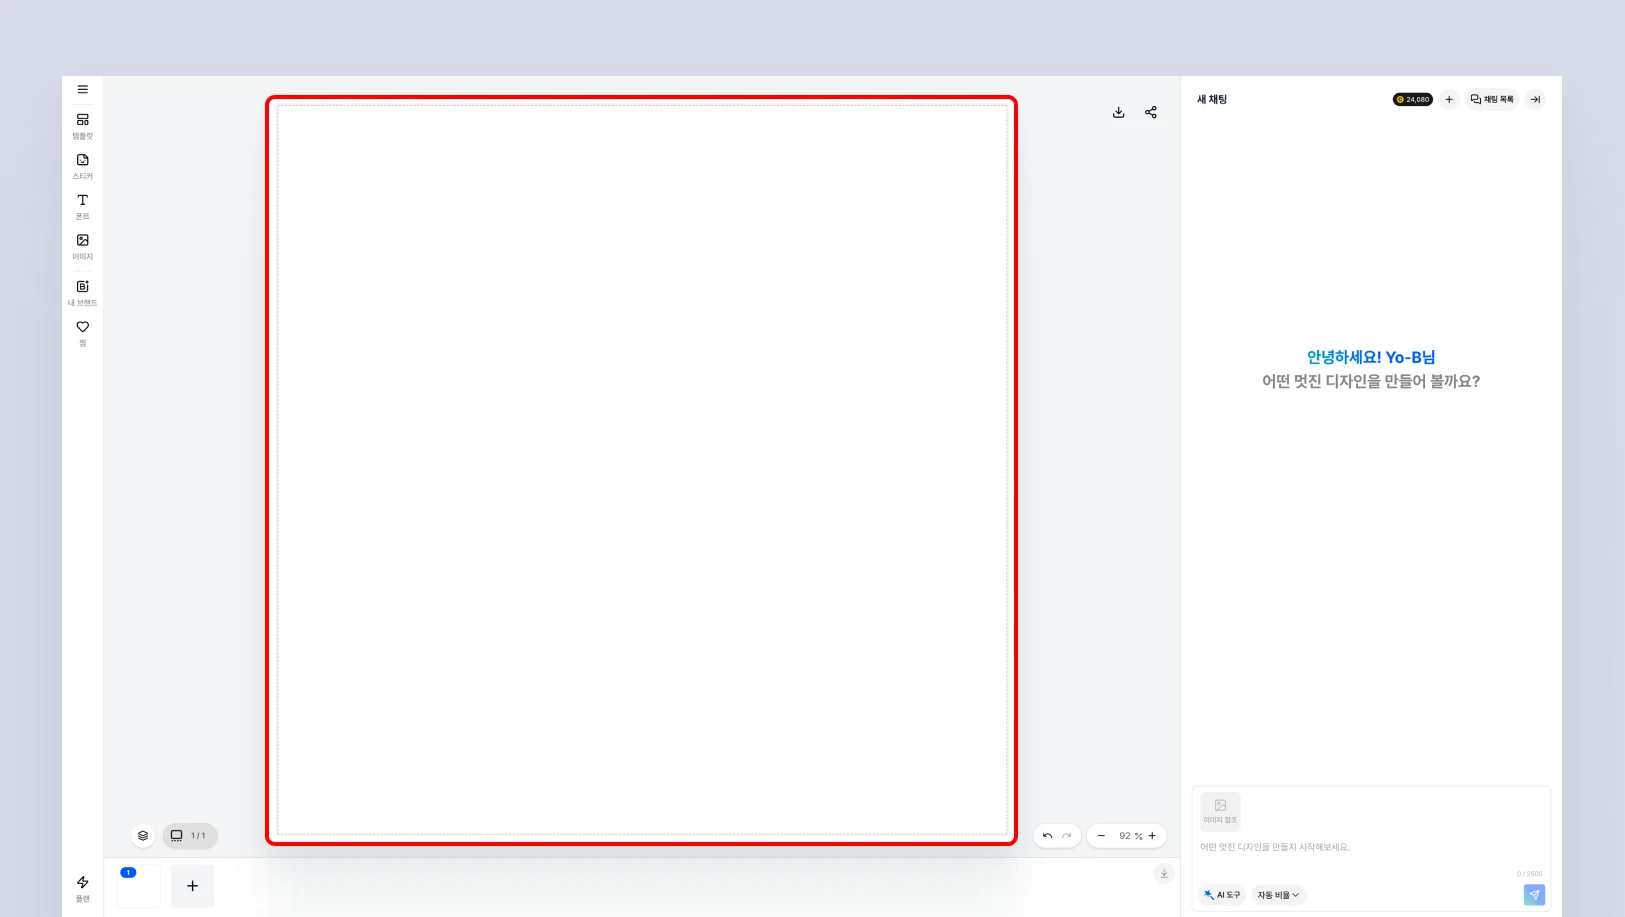The image size is (1625, 917).
Task: Open the AI 도구 tools menu
Action: [x=1222, y=895]
